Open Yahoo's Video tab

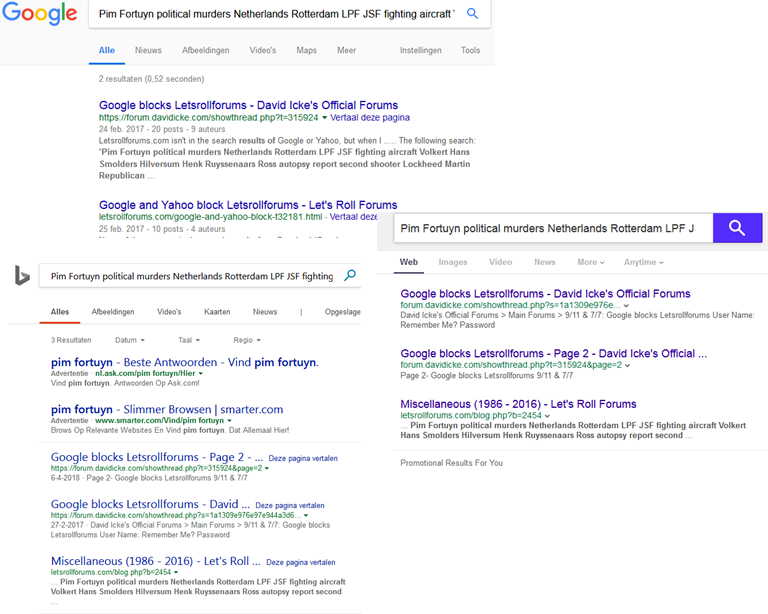(x=500, y=262)
